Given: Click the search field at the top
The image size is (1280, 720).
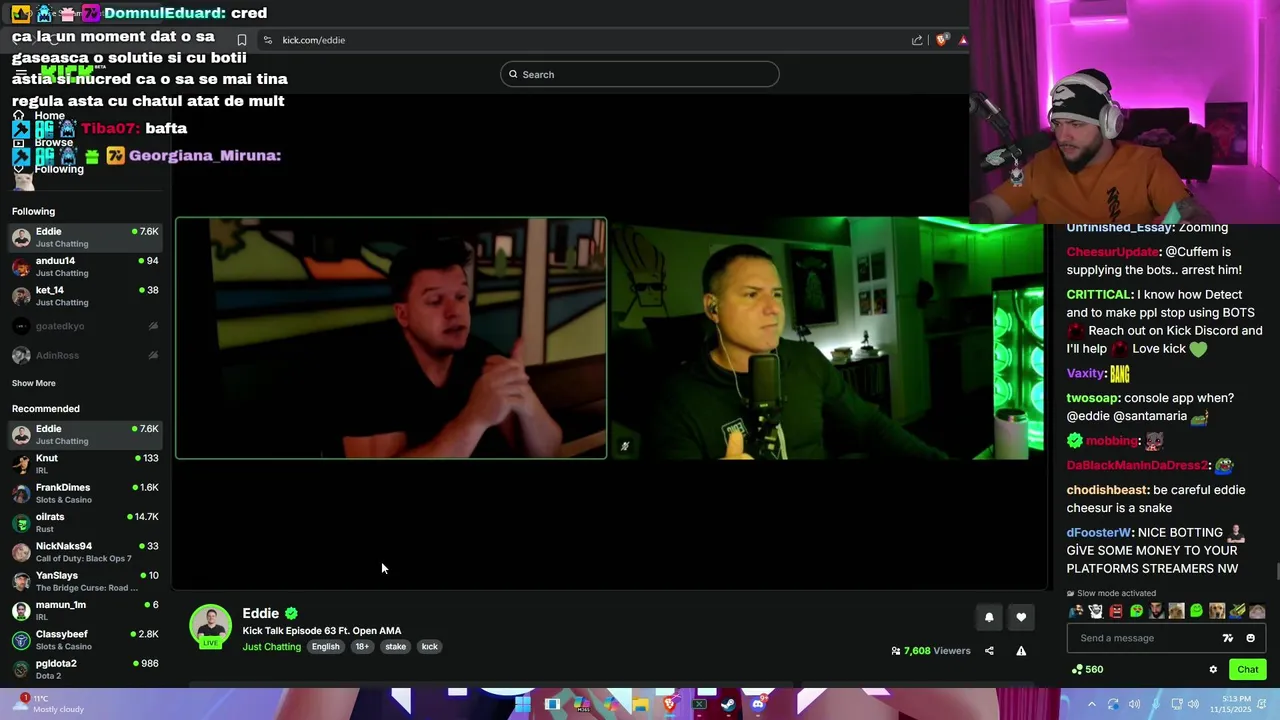Looking at the screenshot, I should click(x=640, y=74).
